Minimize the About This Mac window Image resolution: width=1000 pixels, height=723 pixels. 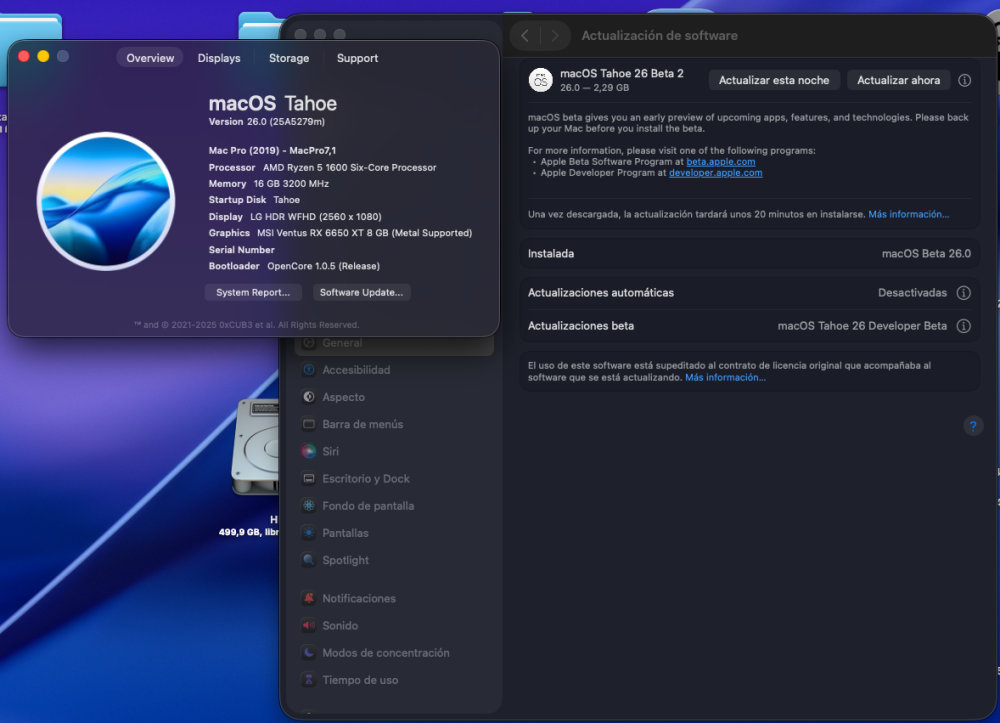tap(43, 56)
